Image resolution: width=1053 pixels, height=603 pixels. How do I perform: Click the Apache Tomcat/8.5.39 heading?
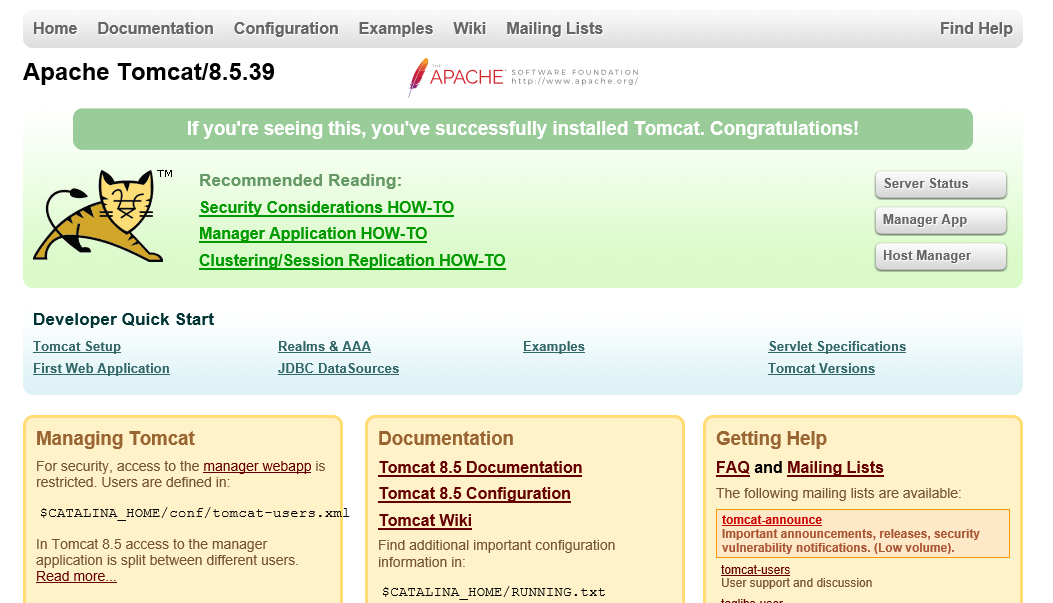(149, 72)
